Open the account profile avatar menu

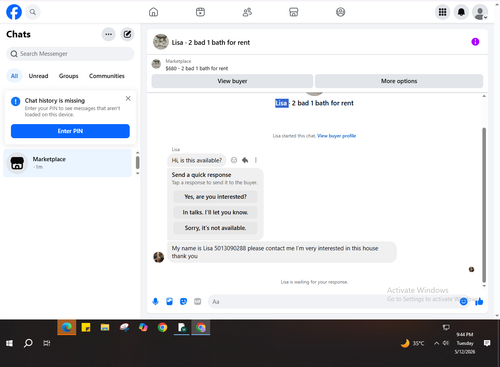[480, 12]
